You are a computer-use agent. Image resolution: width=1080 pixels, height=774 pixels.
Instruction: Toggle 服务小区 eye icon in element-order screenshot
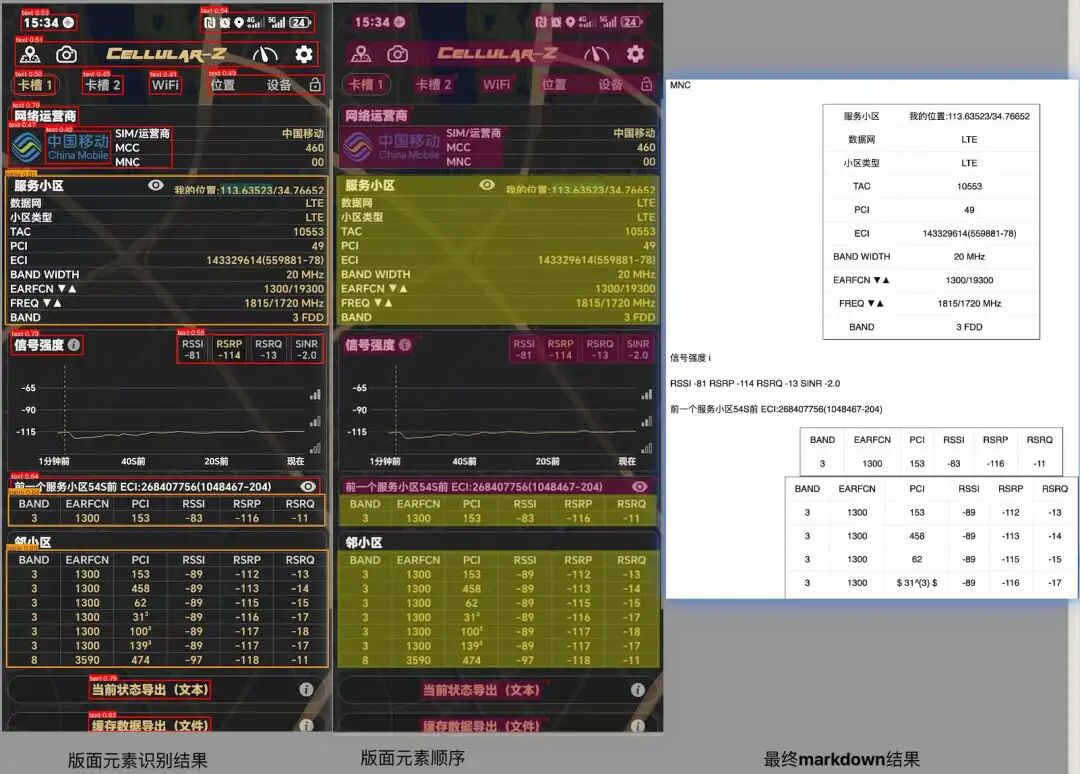[x=487, y=185]
